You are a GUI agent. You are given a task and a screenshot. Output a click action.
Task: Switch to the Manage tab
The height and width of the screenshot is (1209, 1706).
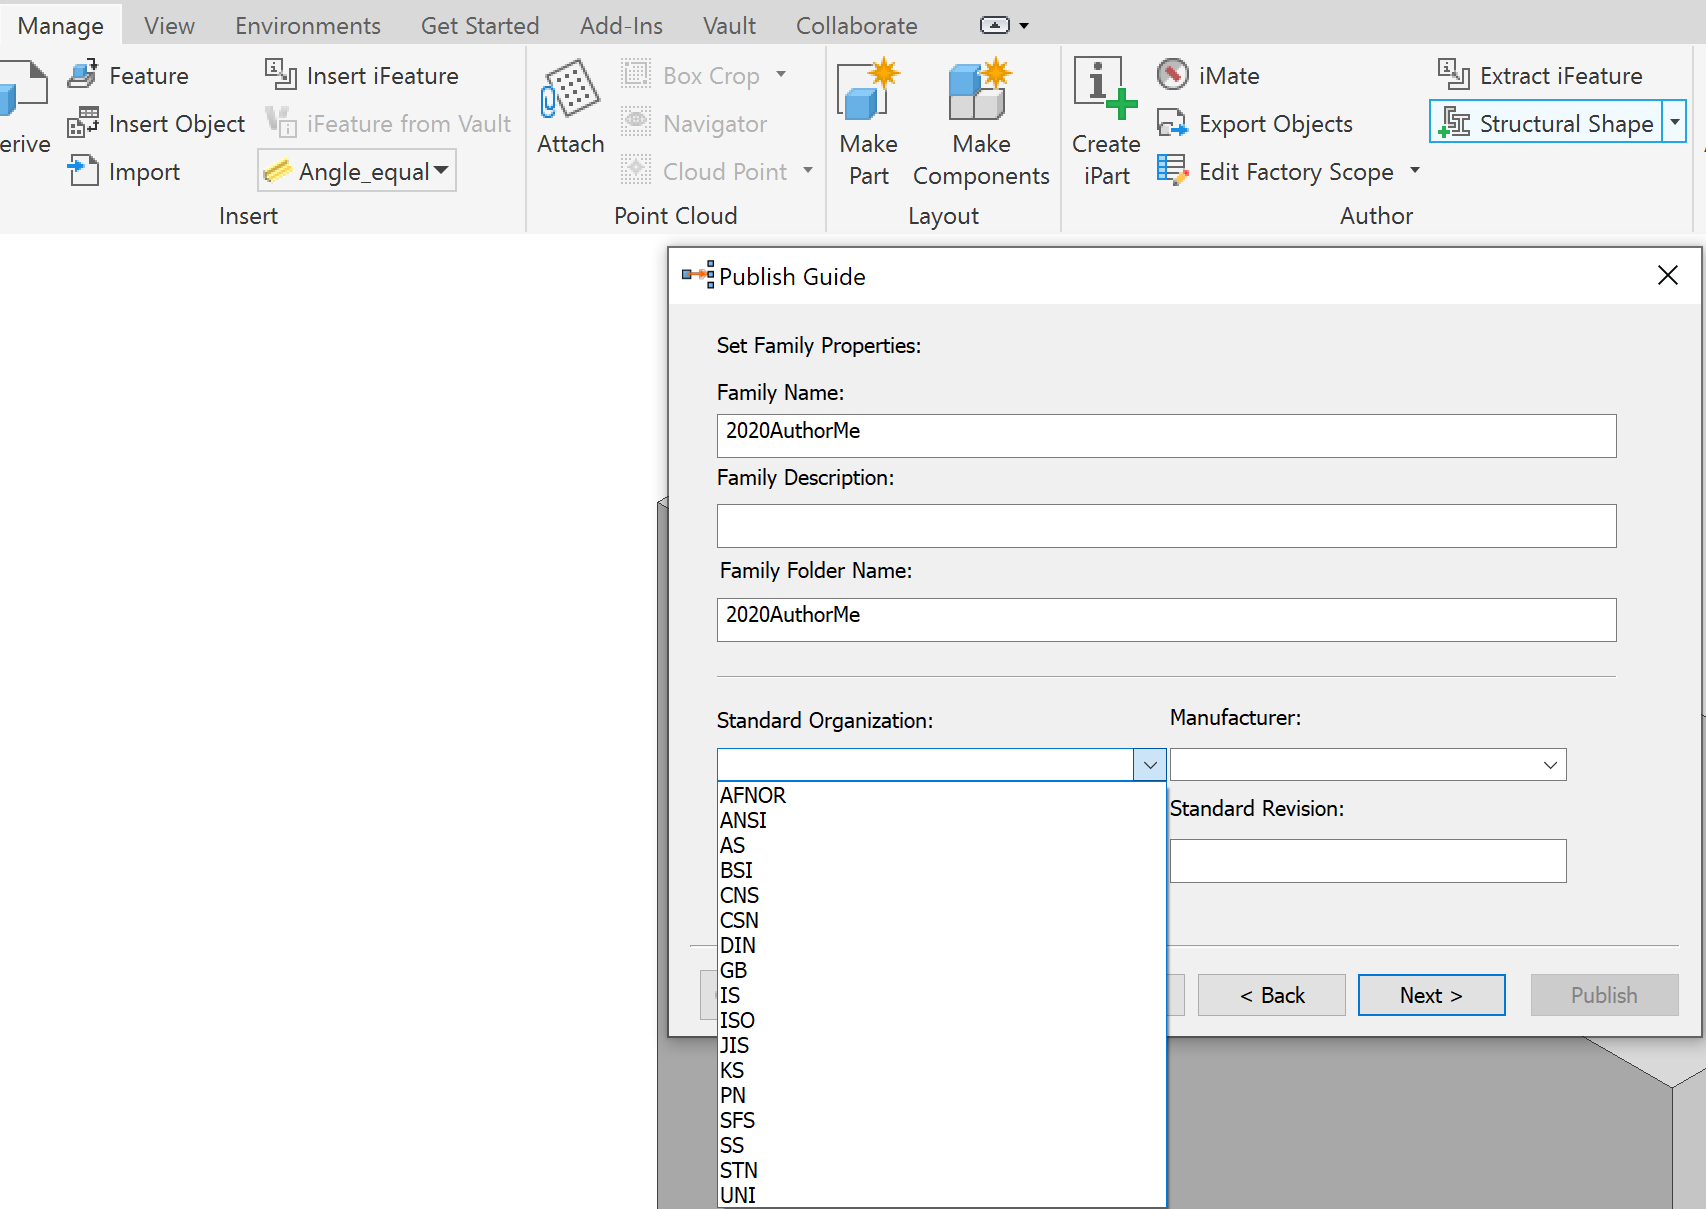click(x=61, y=25)
